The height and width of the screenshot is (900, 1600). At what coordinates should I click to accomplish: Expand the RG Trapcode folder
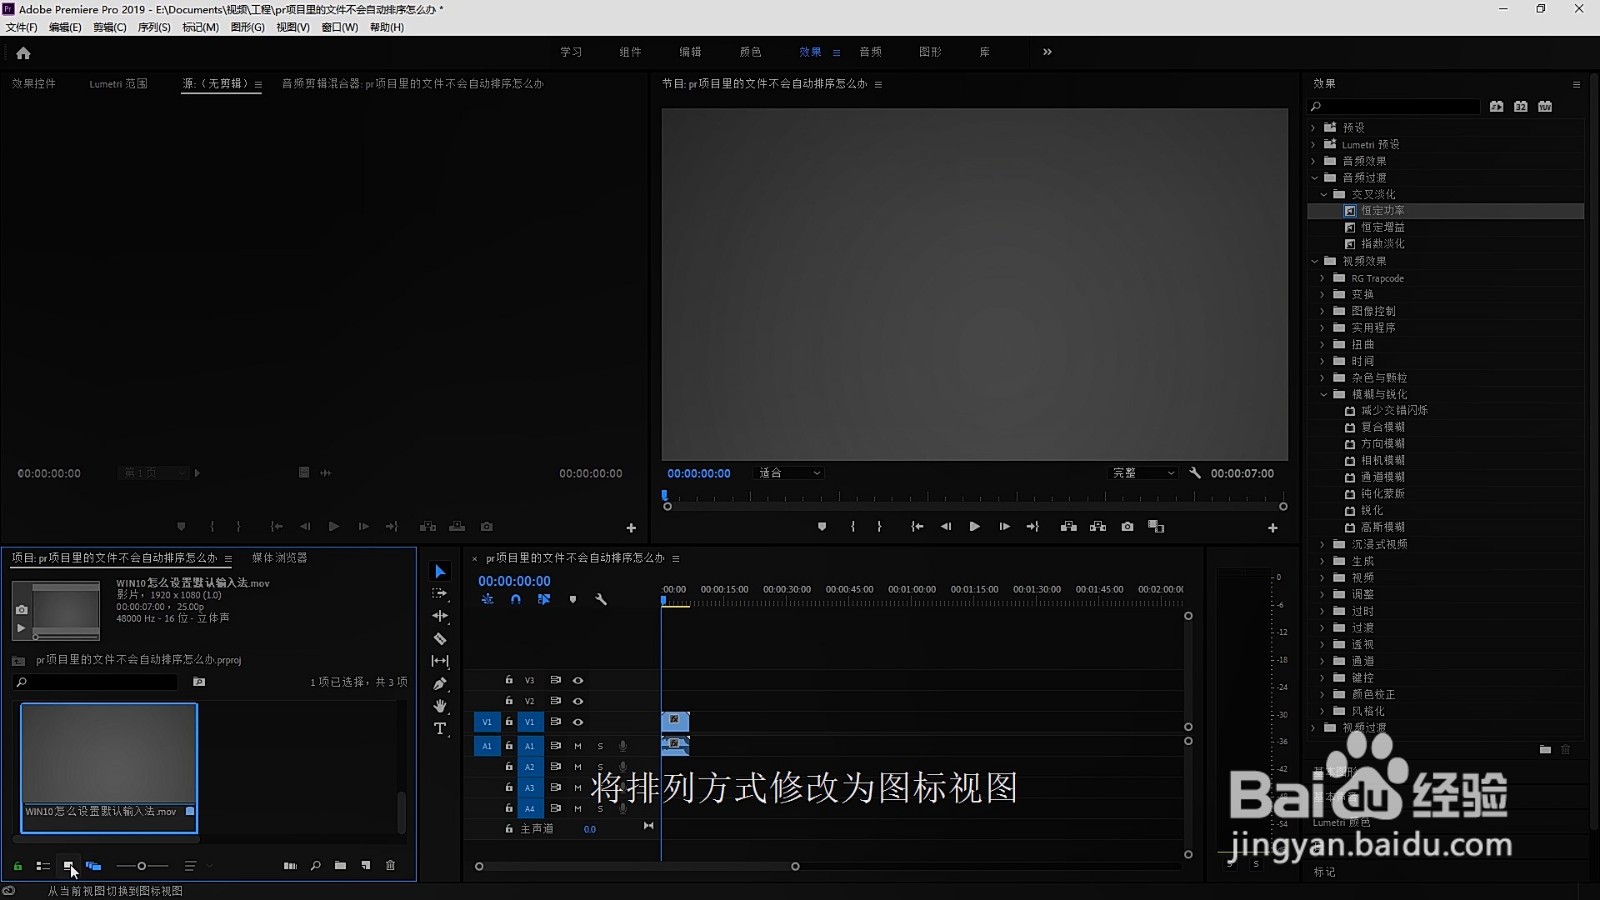coord(1323,278)
